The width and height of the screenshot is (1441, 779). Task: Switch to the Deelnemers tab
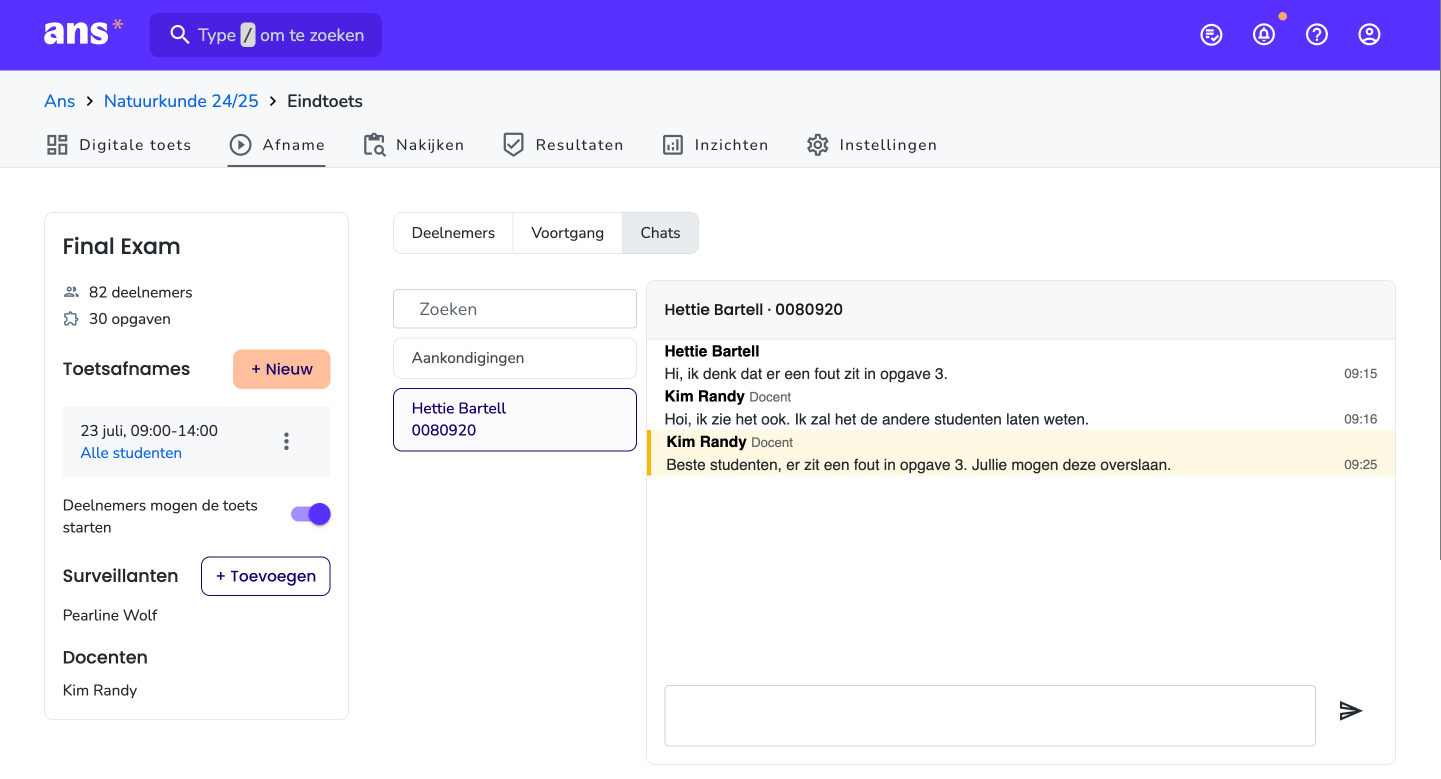[x=453, y=233]
